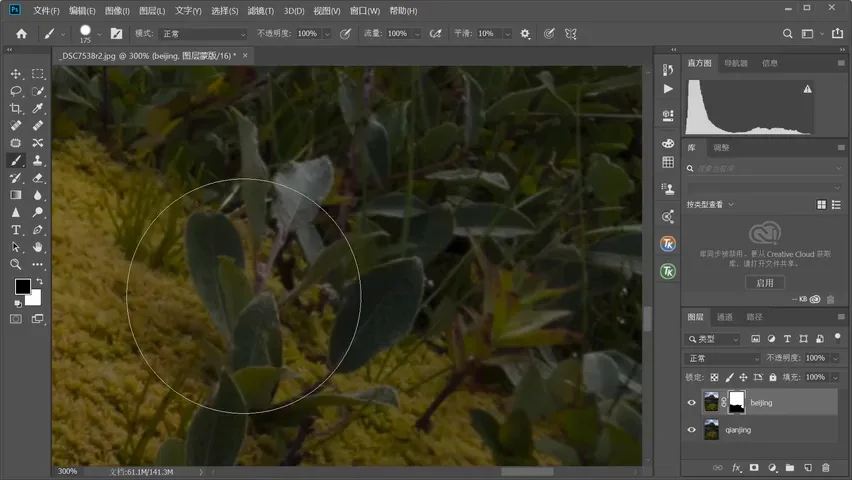The height and width of the screenshot is (480, 852).
Task: Add a layer mask icon
Action: pos(754,467)
